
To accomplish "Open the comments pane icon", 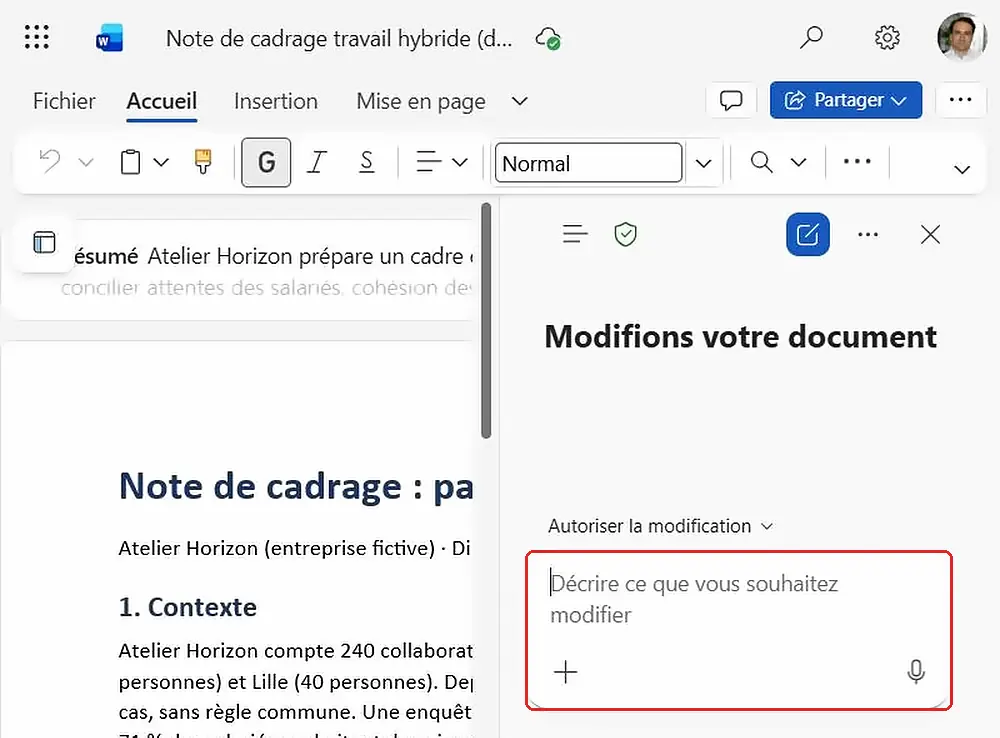I will point(731,100).
